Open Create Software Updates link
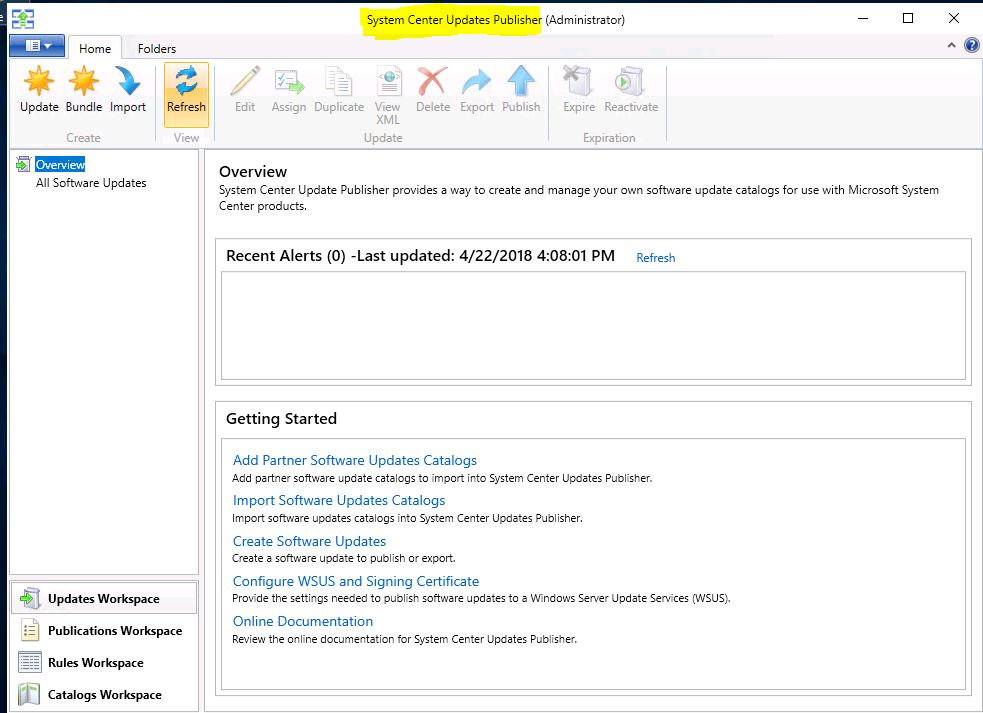 point(309,541)
